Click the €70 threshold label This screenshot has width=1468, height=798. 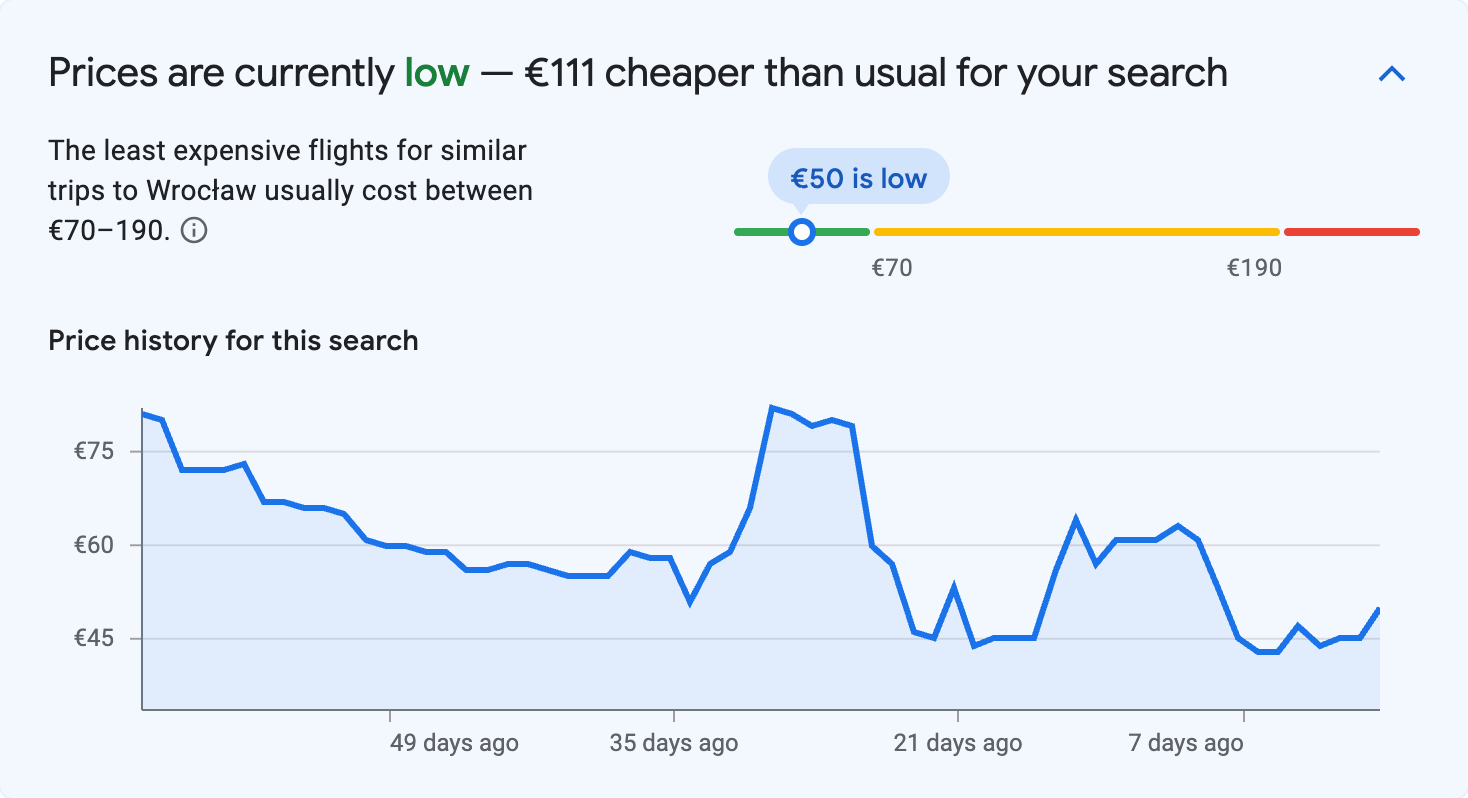click(893, 267)
